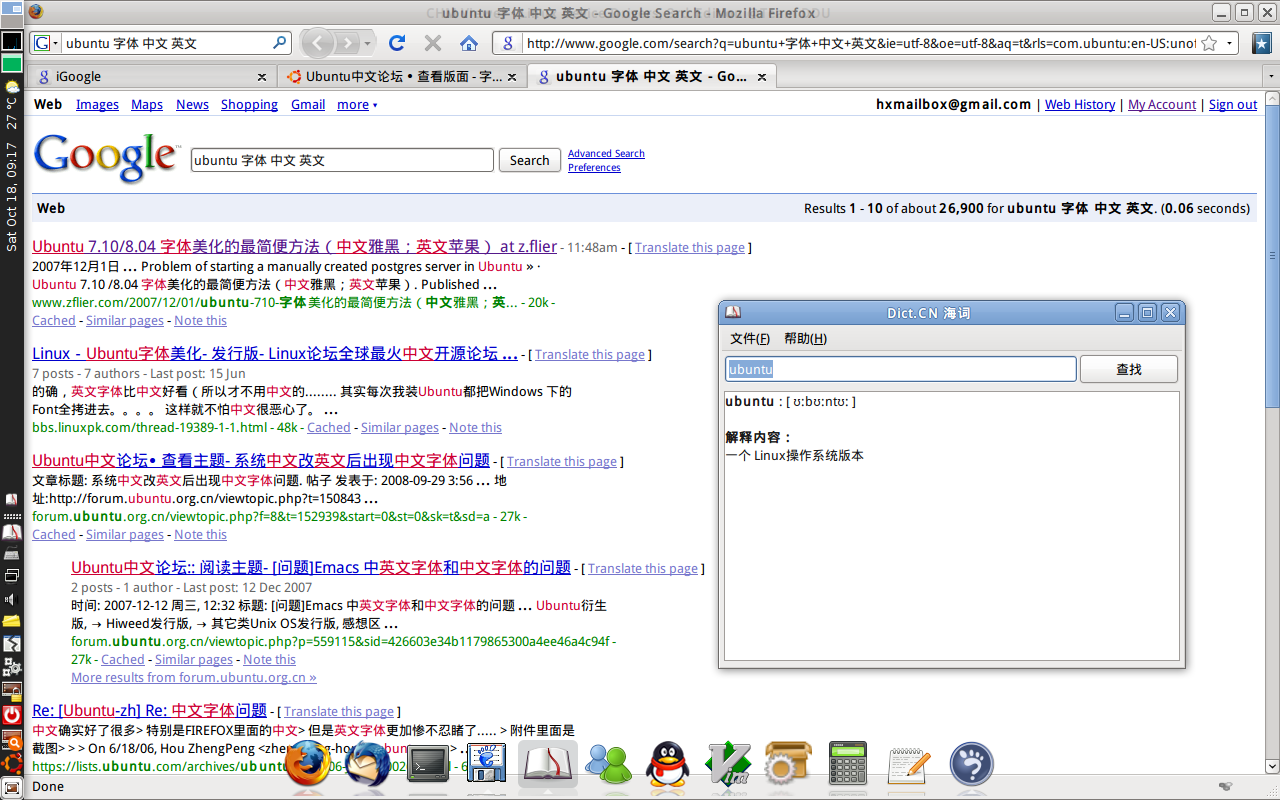This screenshot has height=800, width=1280.
Task: Open Web History link
Action: click(1080, 104)
